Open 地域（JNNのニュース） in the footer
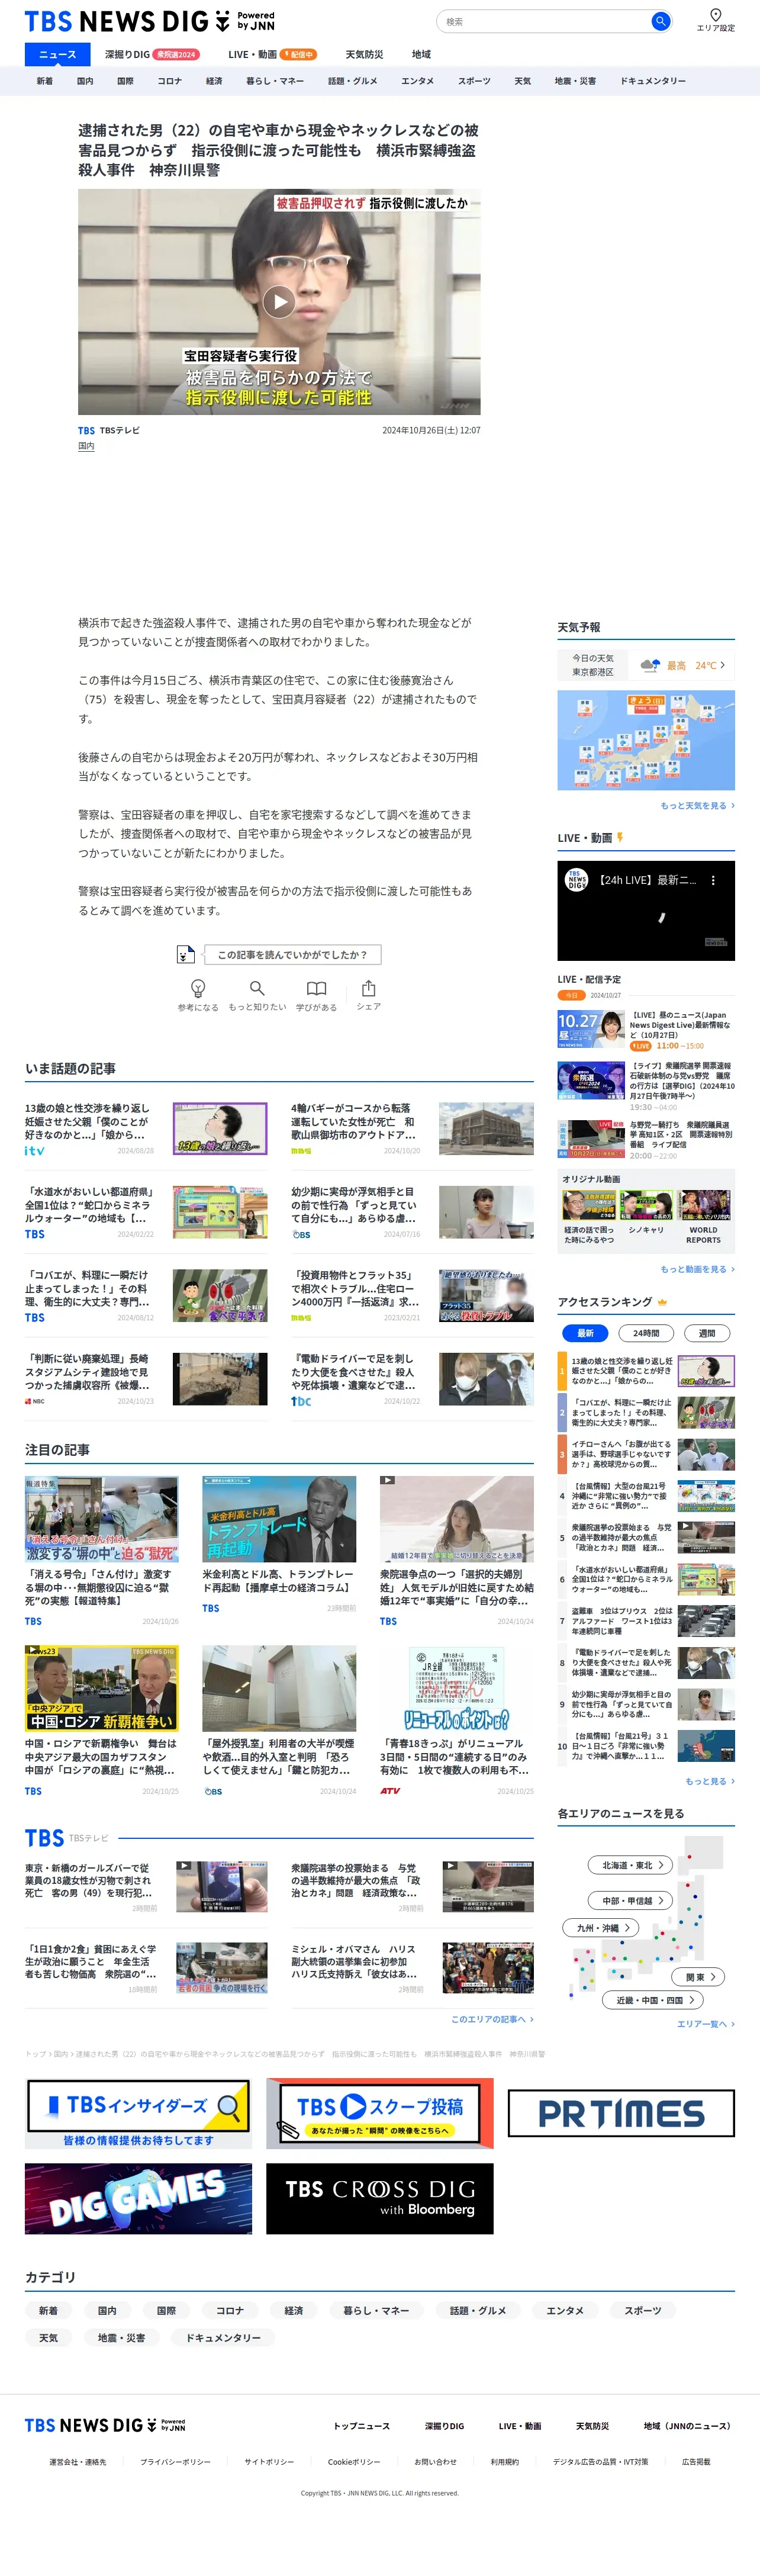This screenshot has width=760, height=2576. click(x=687, y=2426)
